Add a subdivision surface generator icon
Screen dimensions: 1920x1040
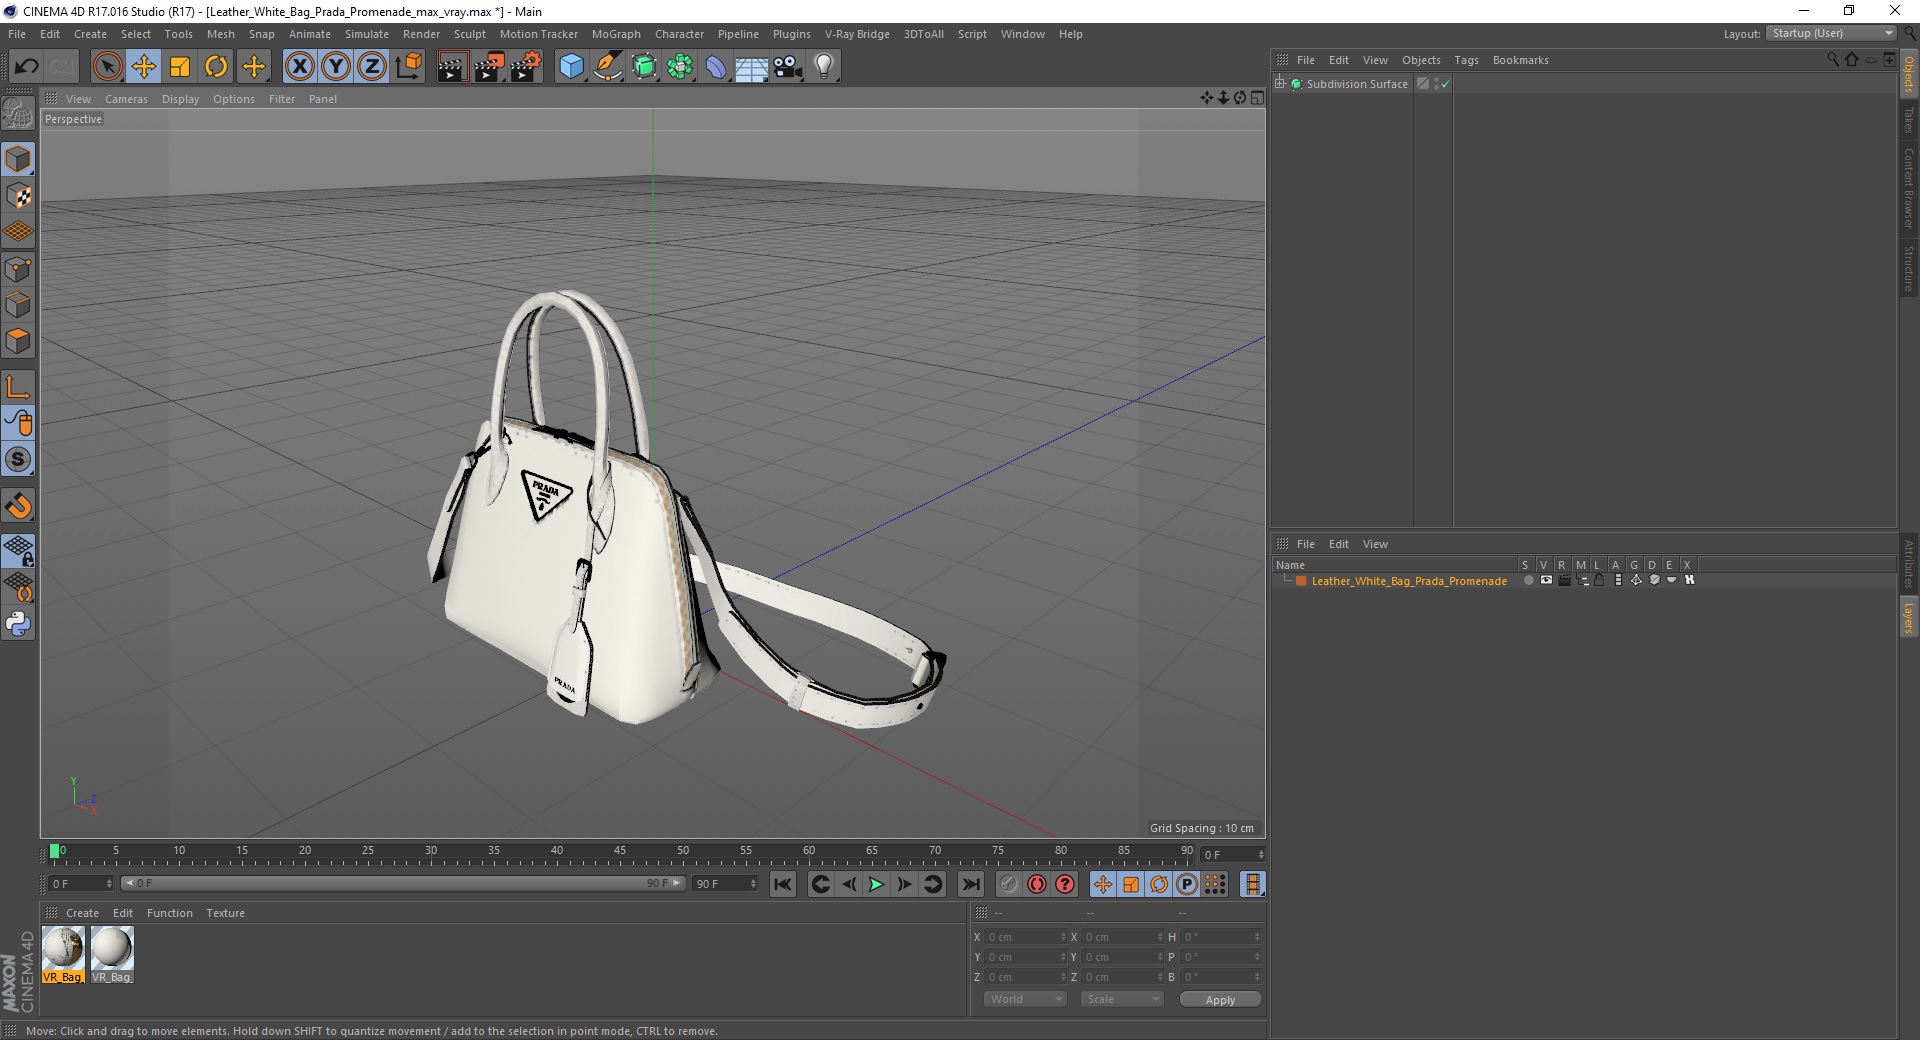(x=645, y=67)
